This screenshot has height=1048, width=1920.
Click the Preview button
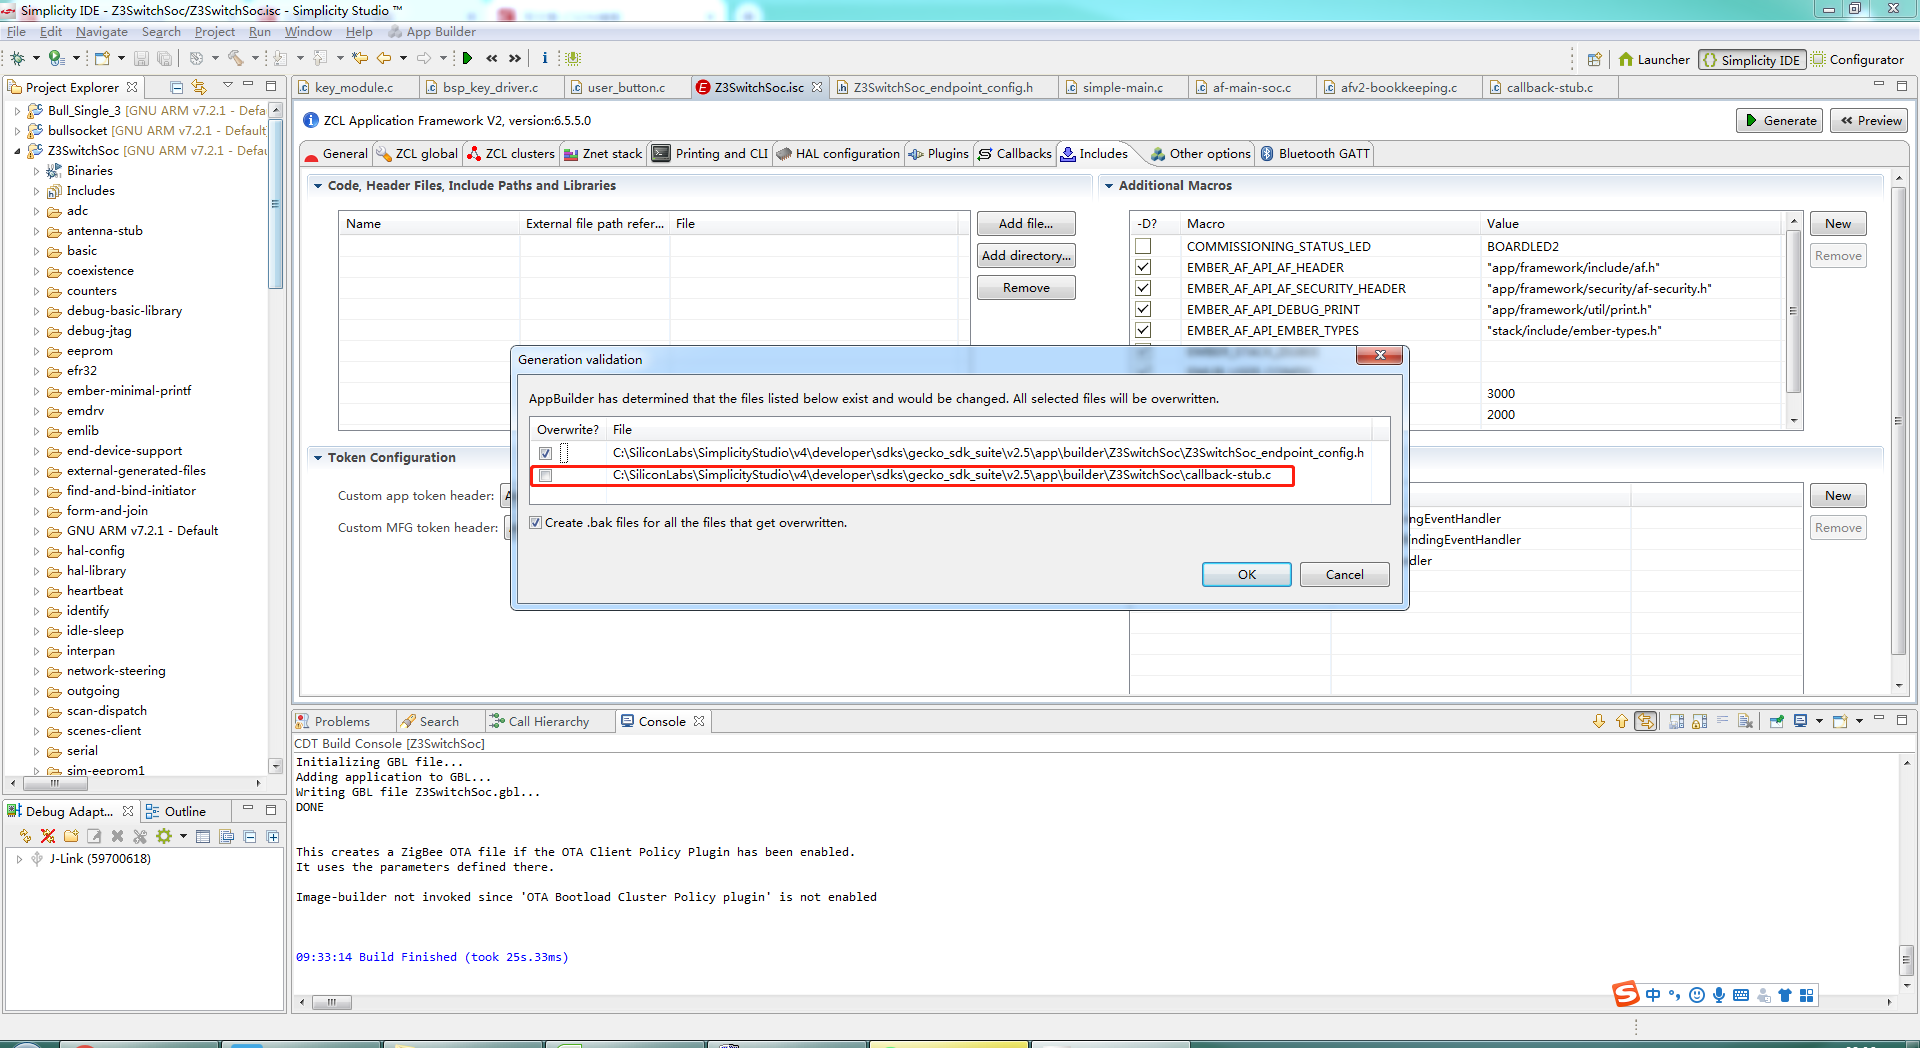tap(1870, 120)
